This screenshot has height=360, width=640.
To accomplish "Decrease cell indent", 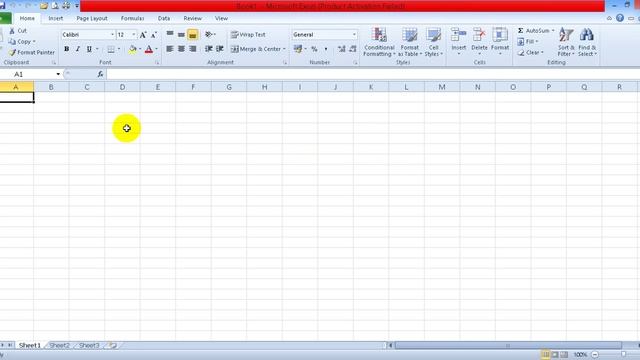I will pyautogui.click(x=209, y=49).
